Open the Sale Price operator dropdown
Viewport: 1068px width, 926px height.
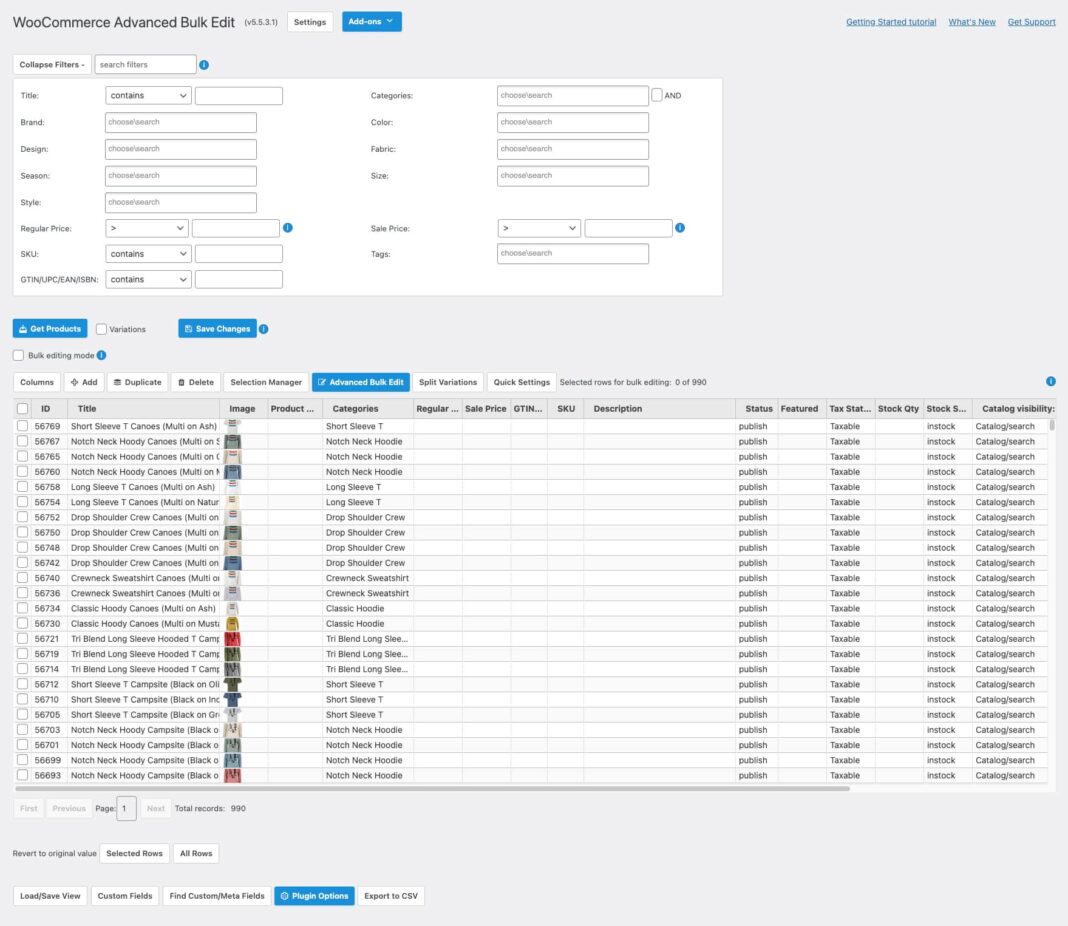point(539,228)
